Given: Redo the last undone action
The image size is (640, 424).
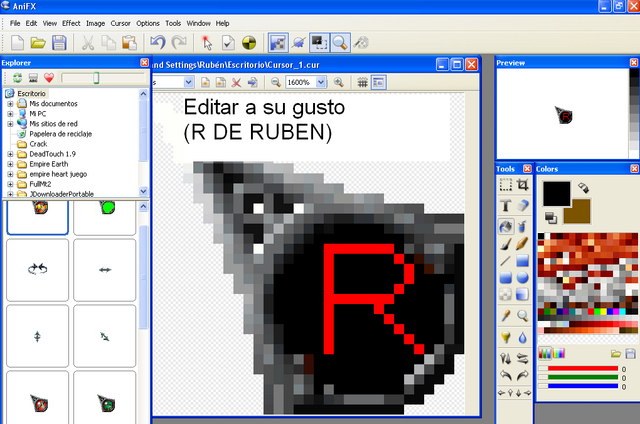Looking at the screenshot, I should coord(179,42).
